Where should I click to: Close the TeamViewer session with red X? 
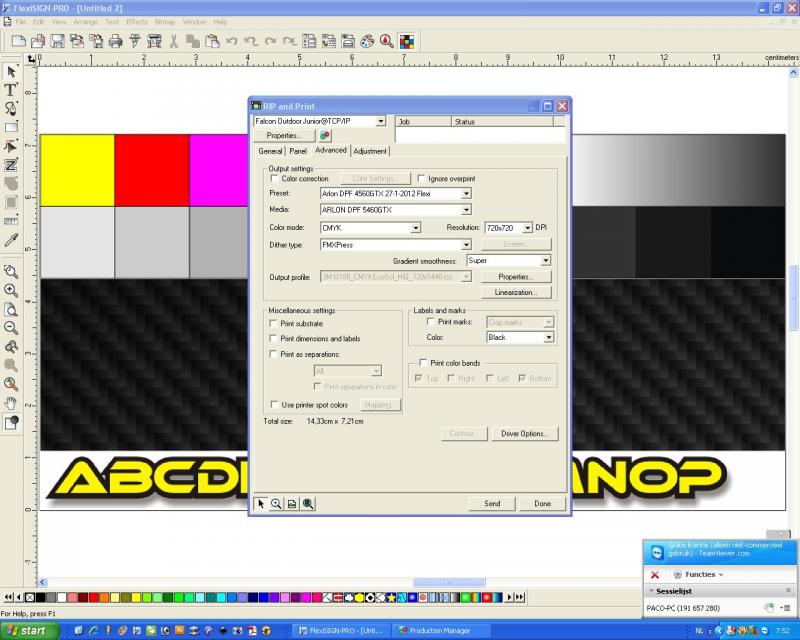tap(655, 575)
